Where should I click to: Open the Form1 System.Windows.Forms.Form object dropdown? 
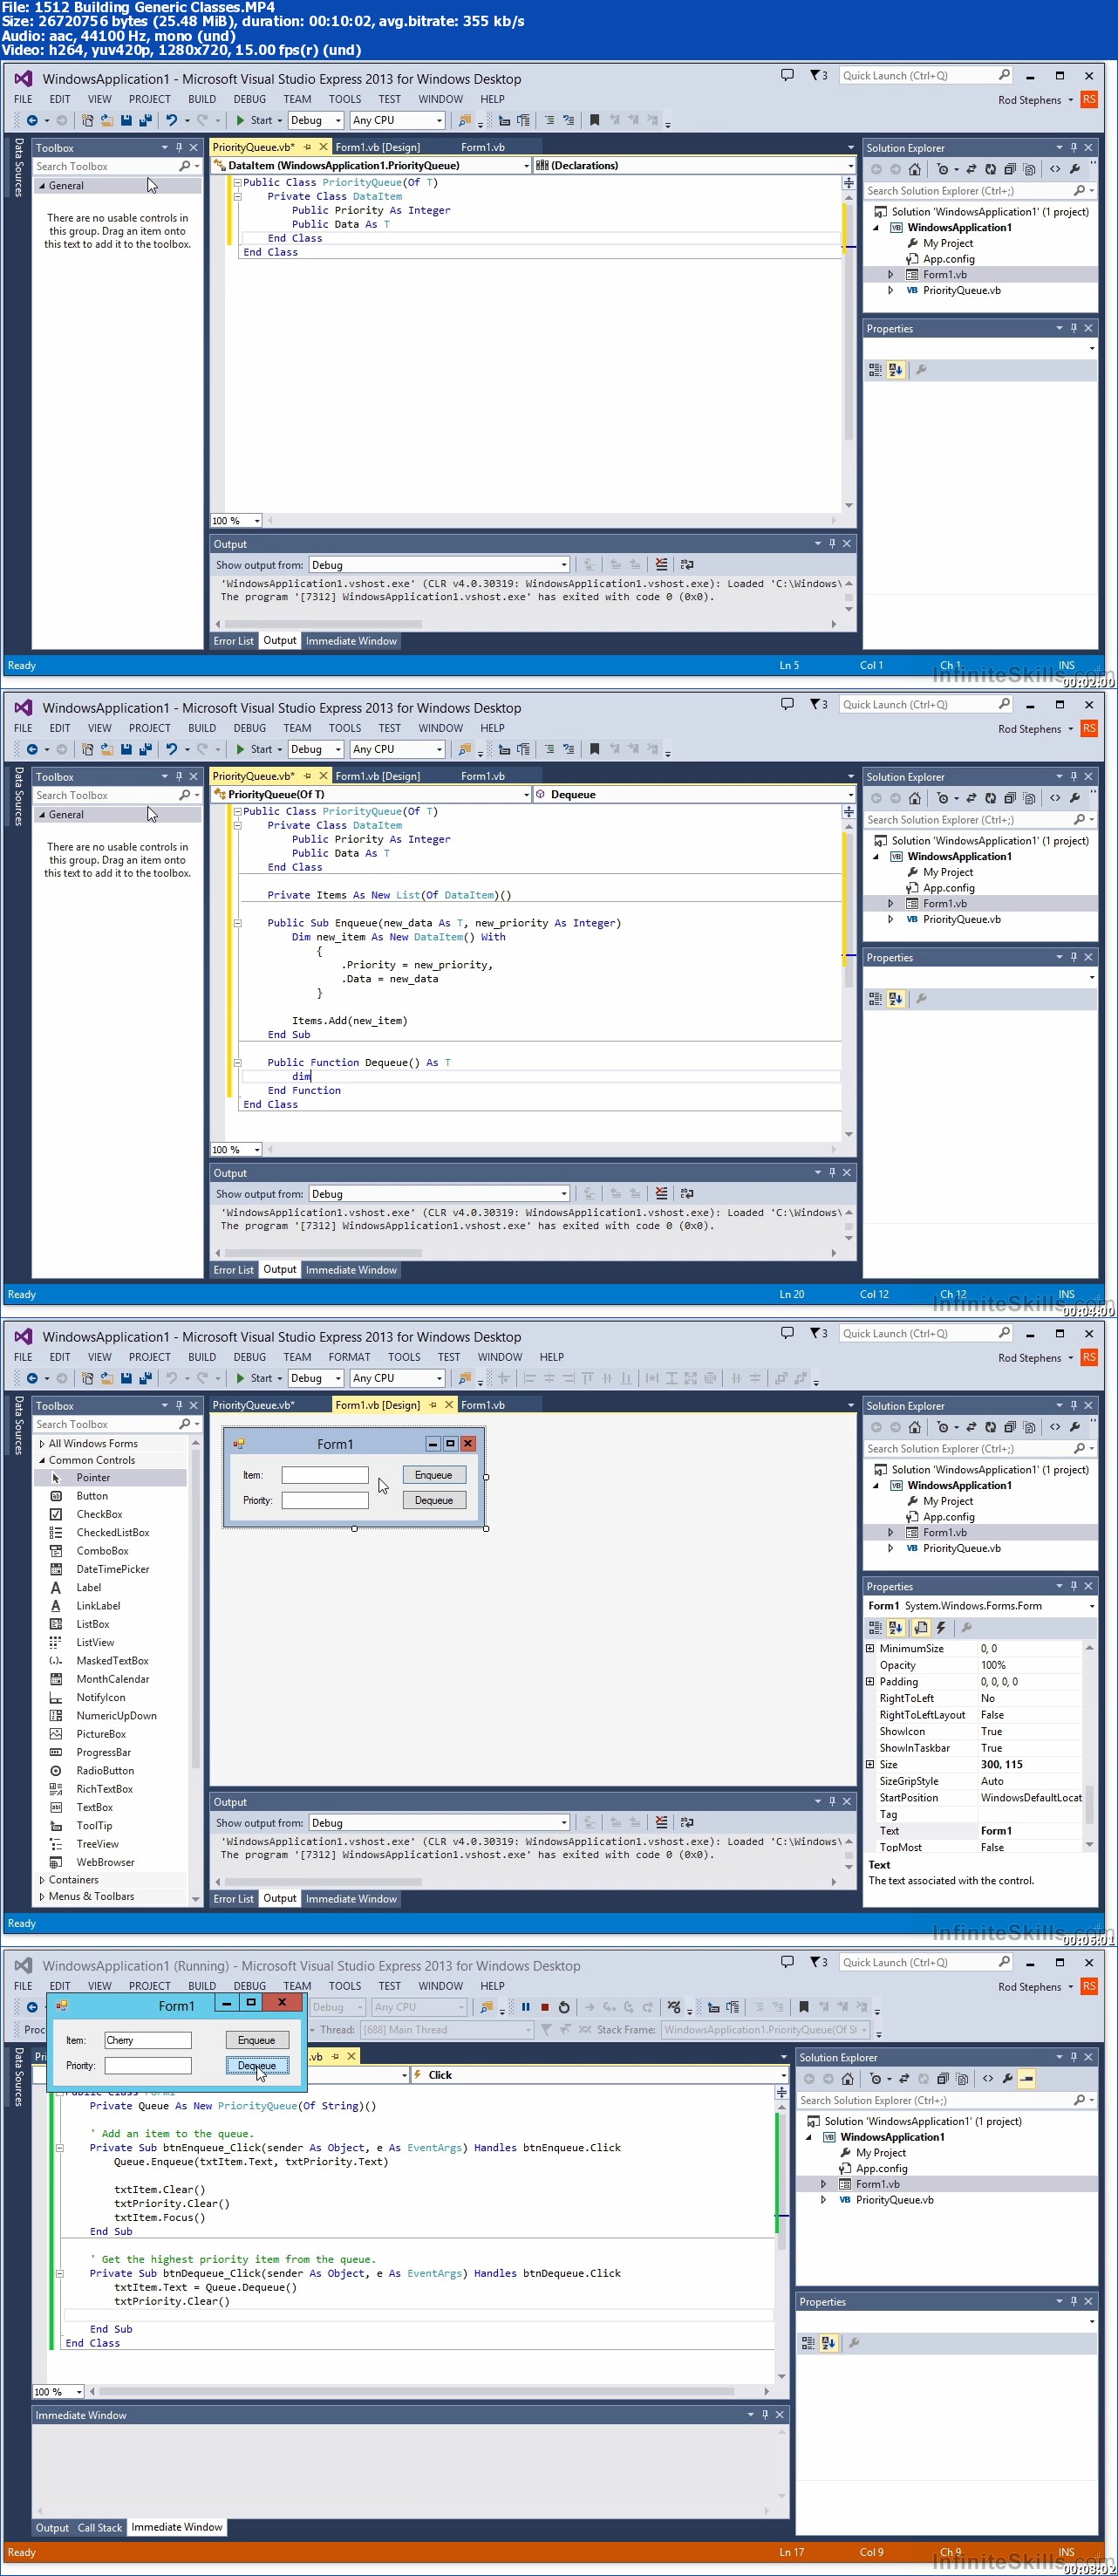981,1606
